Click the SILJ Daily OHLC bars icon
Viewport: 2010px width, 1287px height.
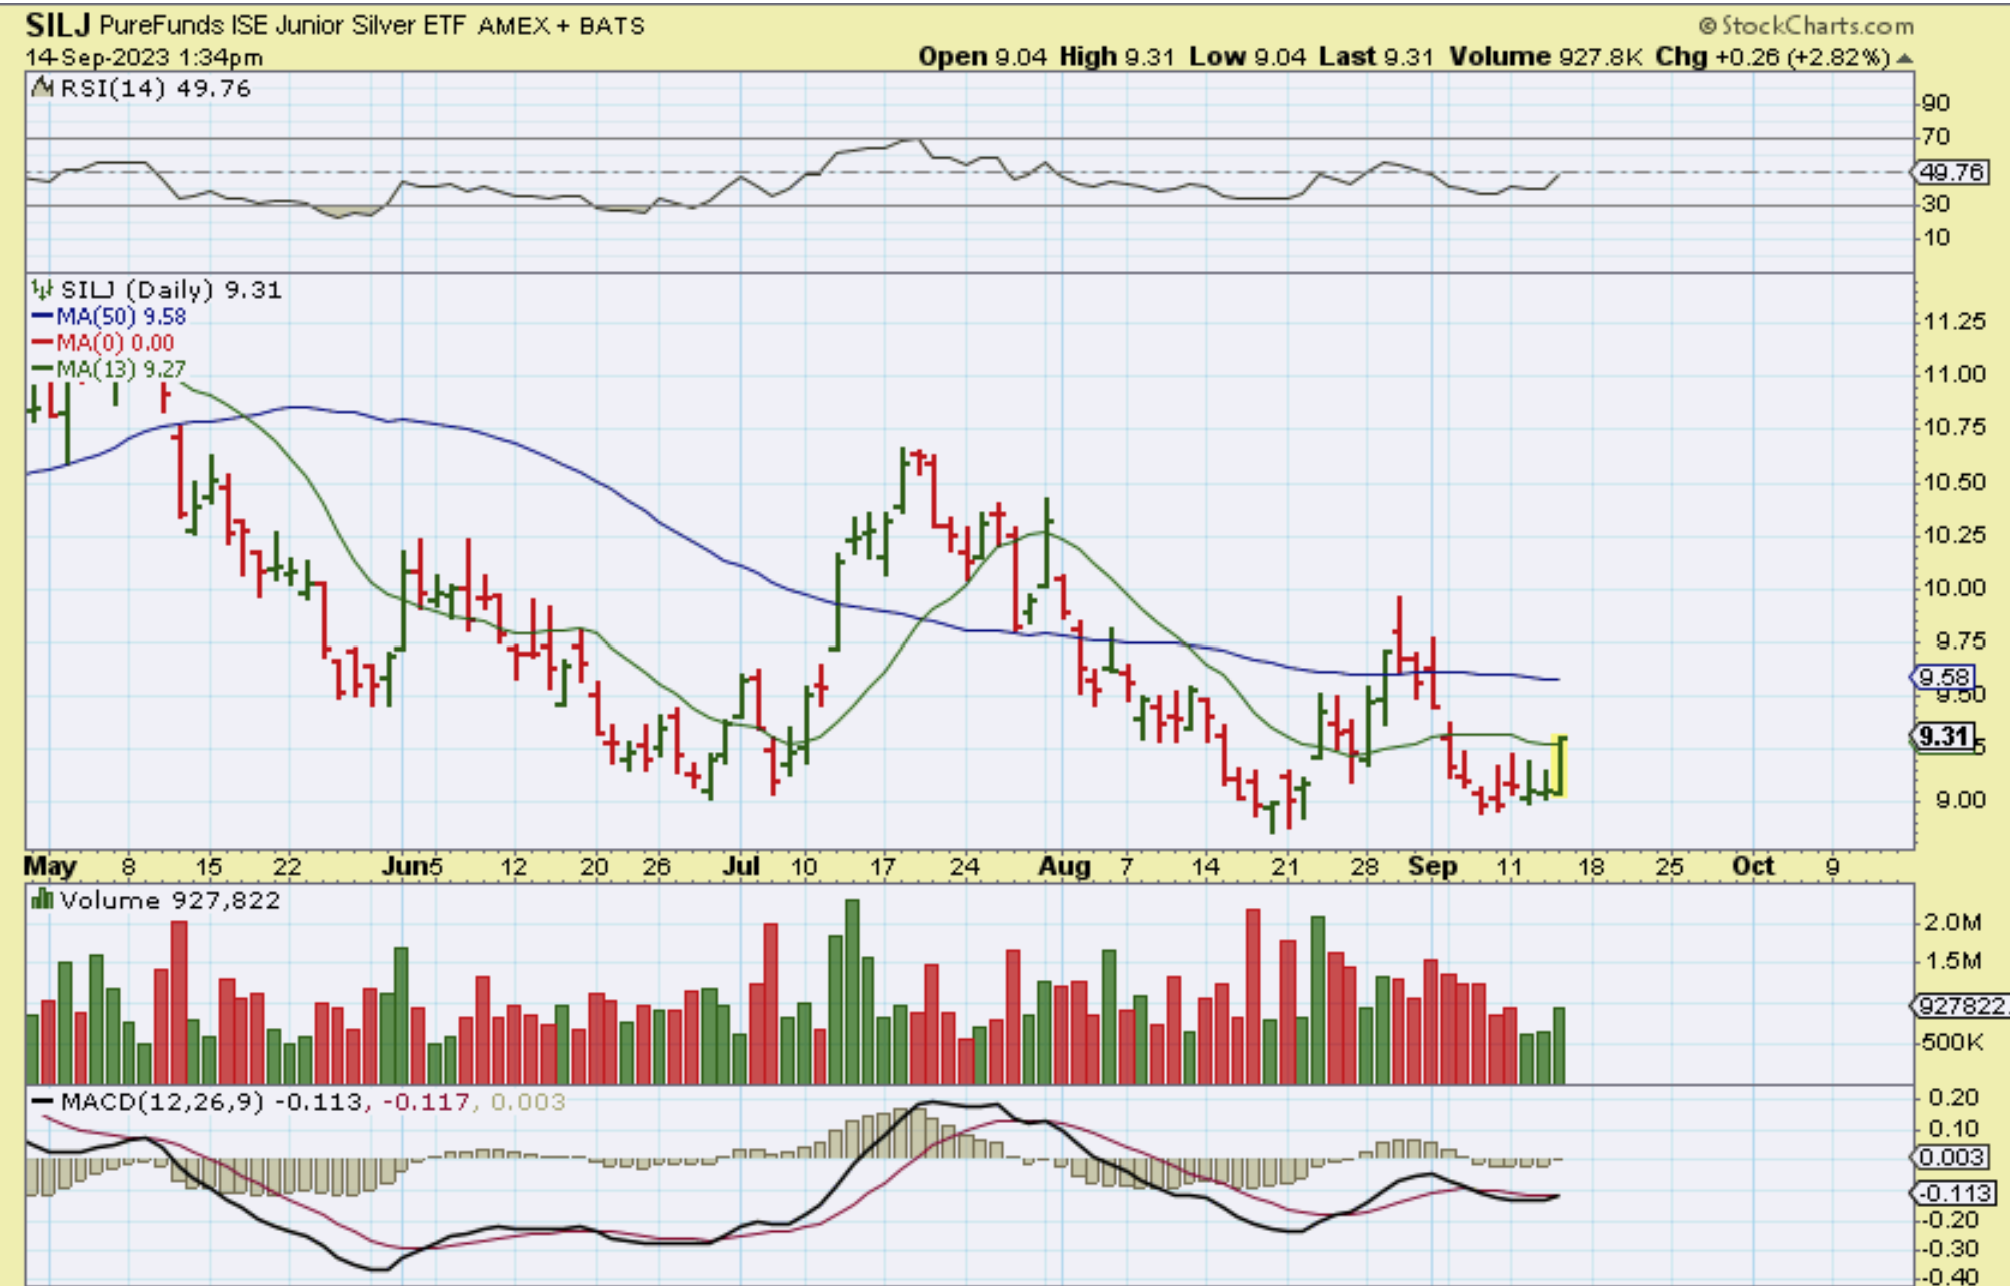[x=42, y=290]
